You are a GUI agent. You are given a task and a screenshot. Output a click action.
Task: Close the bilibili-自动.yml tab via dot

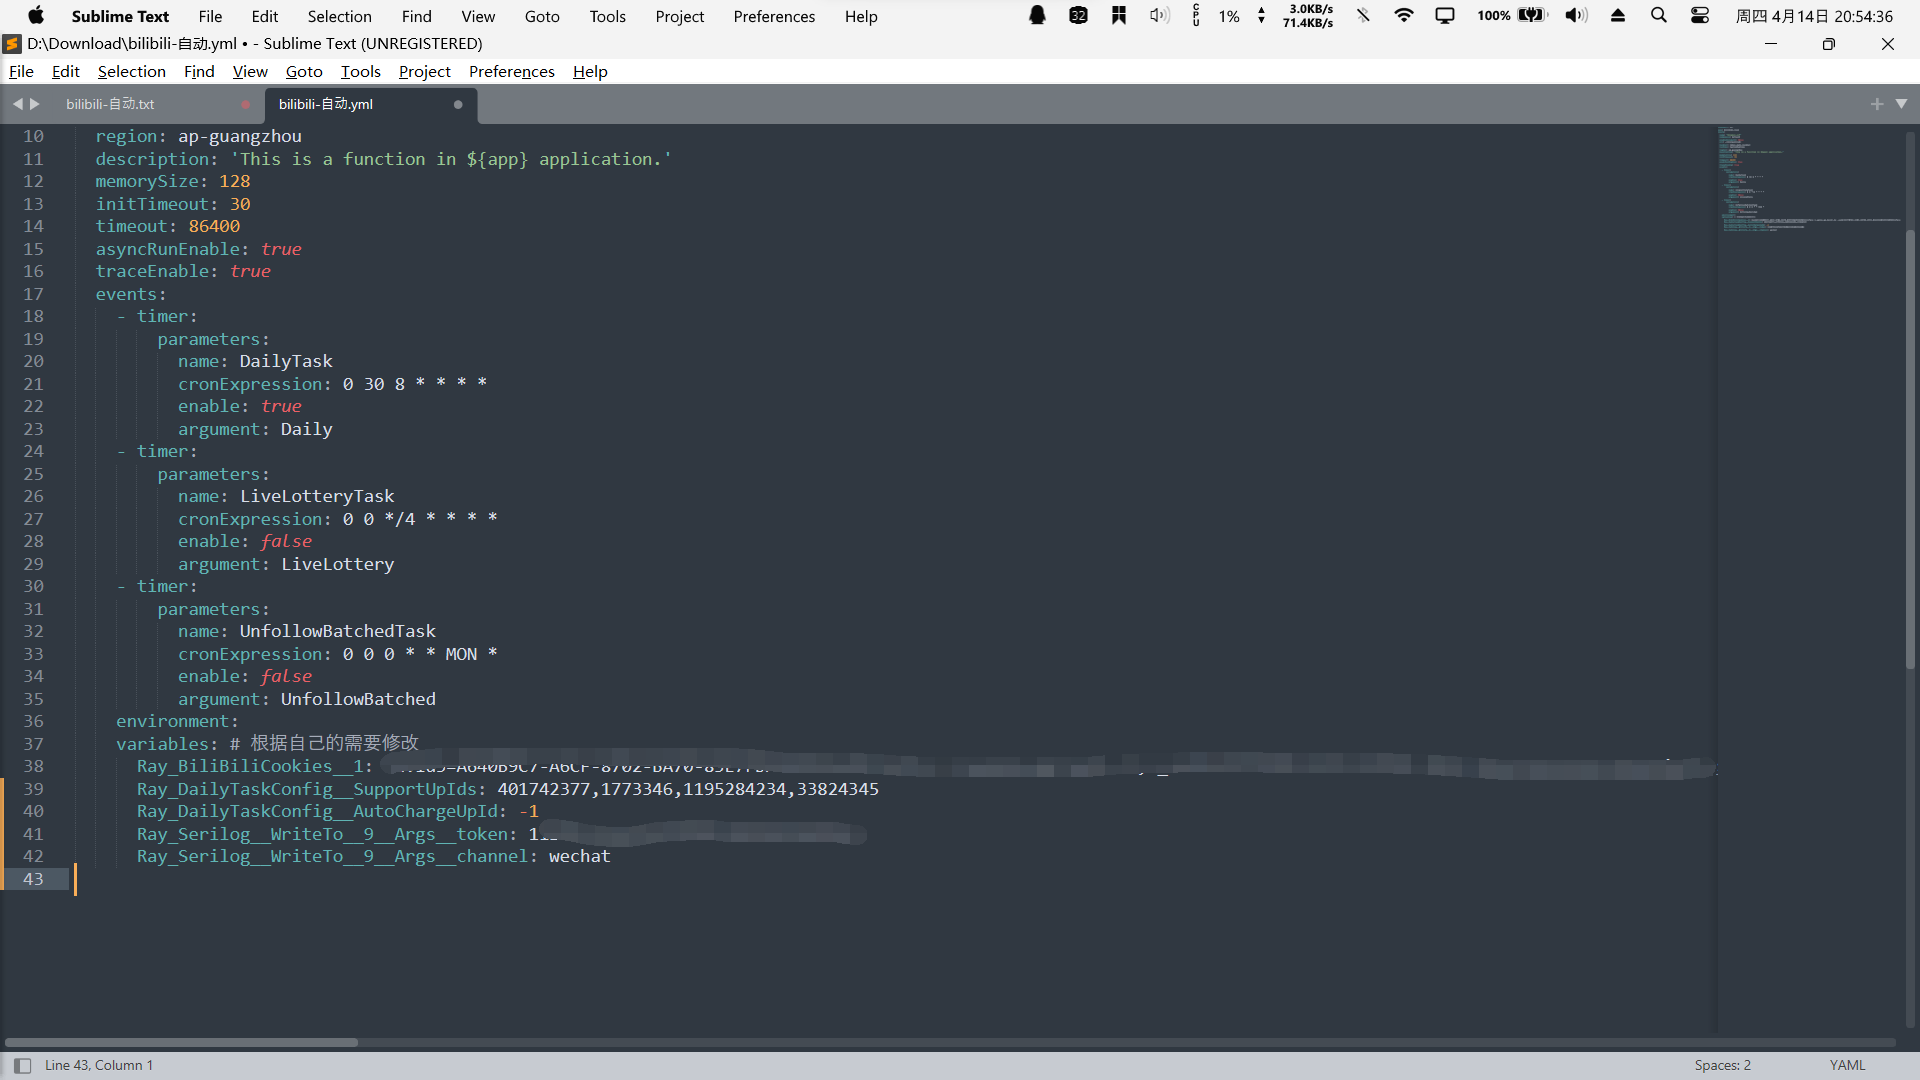pyautogui.click(x=458, y=104)
